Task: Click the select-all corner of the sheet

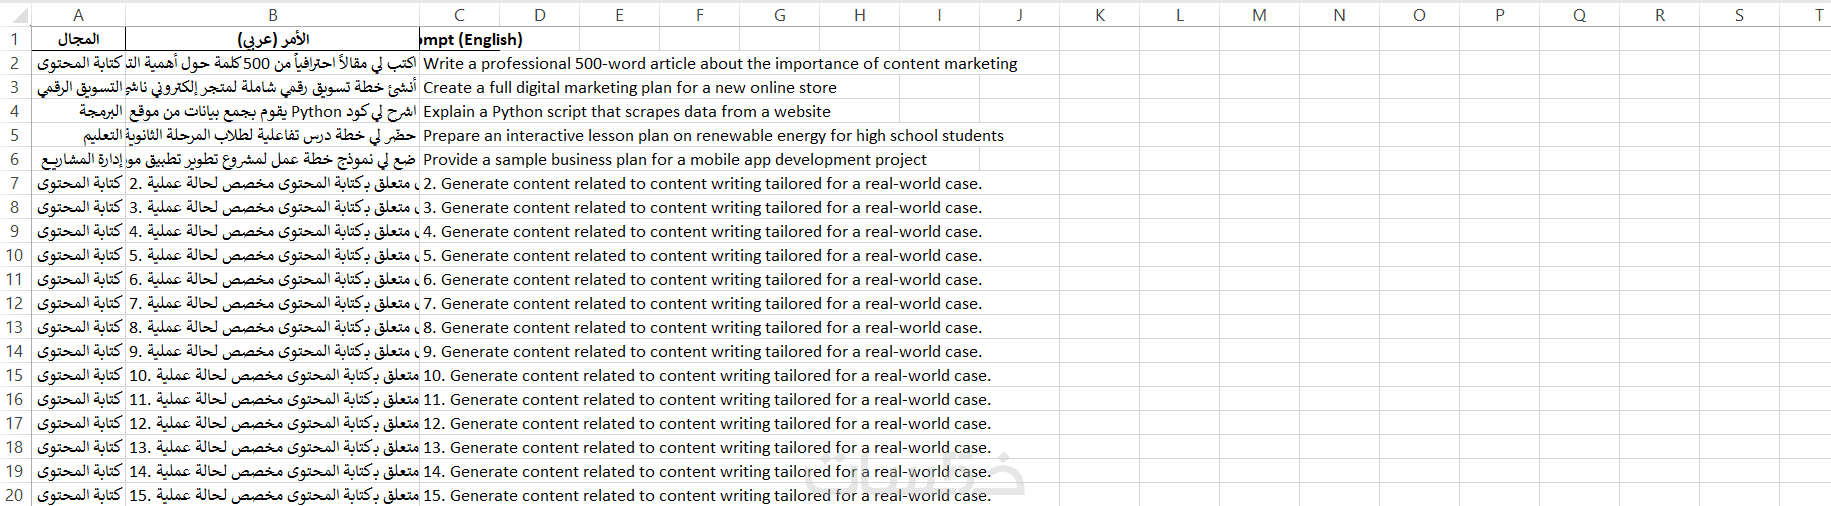Action: pos(15,14)
